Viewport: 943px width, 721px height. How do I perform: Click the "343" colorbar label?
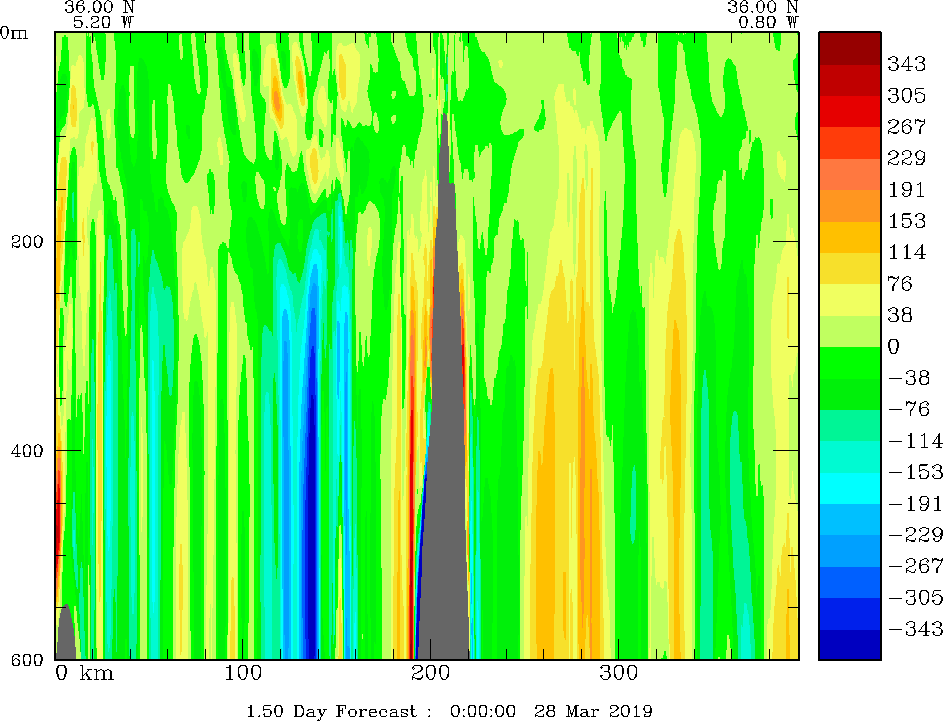[x=906, y=64]
